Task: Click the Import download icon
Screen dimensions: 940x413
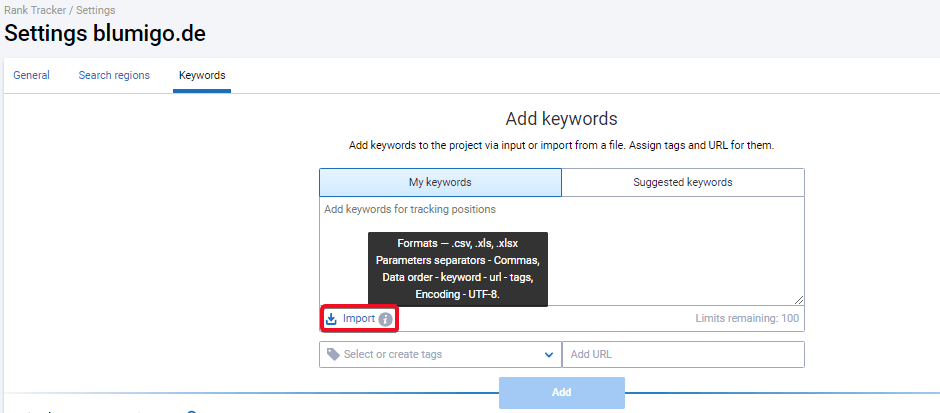Action: tap(331, 319)
